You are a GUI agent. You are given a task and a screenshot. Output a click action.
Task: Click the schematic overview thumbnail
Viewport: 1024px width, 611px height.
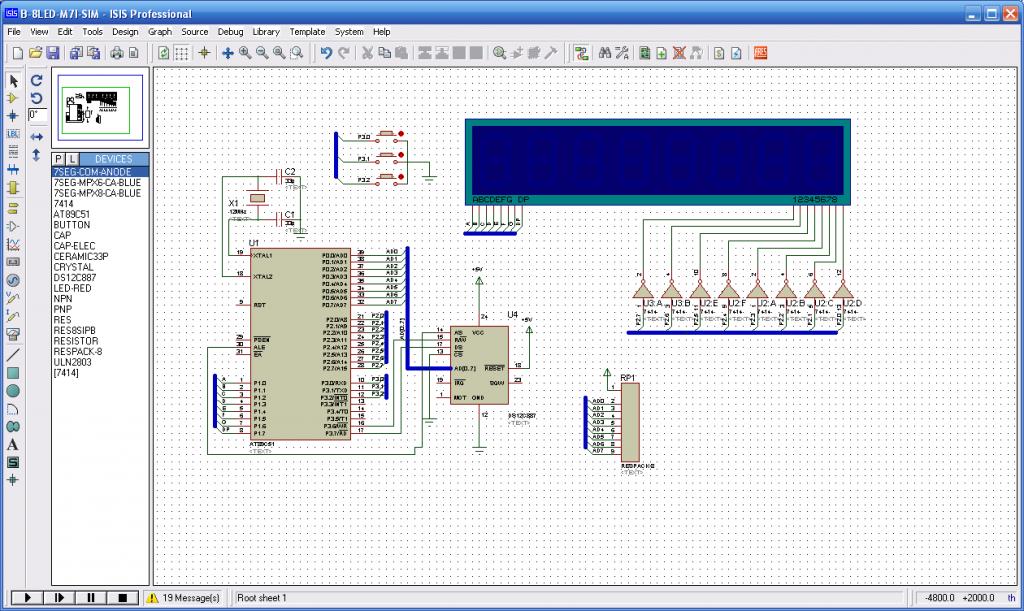100,108
